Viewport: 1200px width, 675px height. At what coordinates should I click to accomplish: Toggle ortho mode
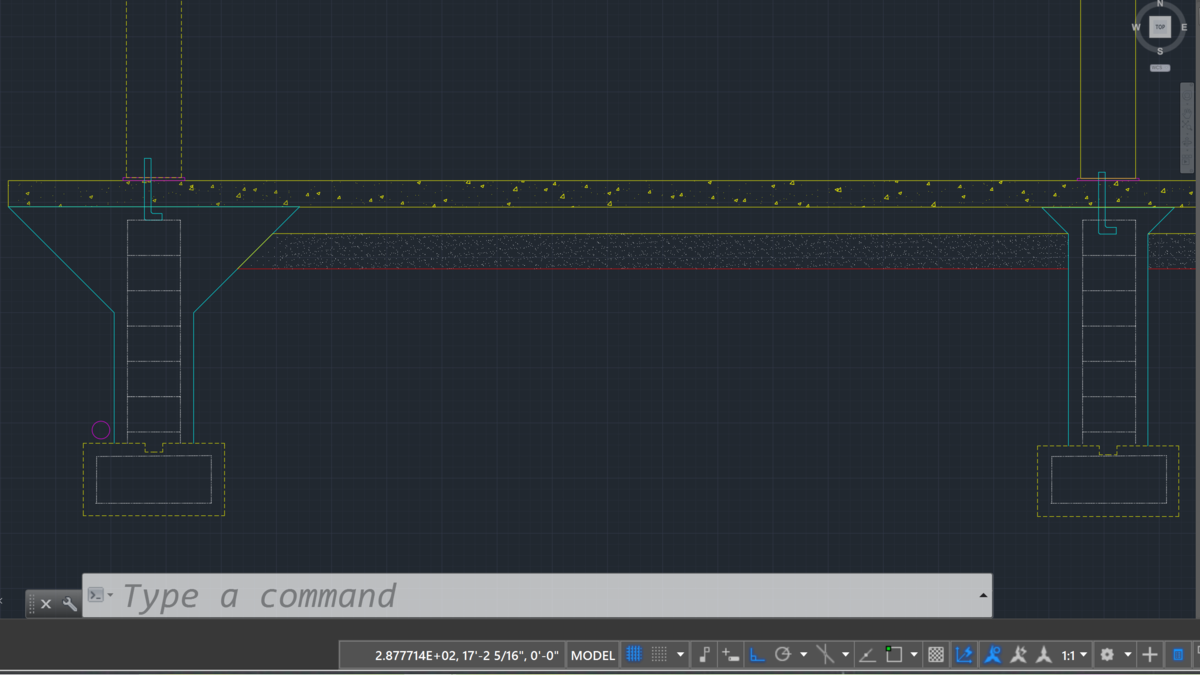point(757,655)
